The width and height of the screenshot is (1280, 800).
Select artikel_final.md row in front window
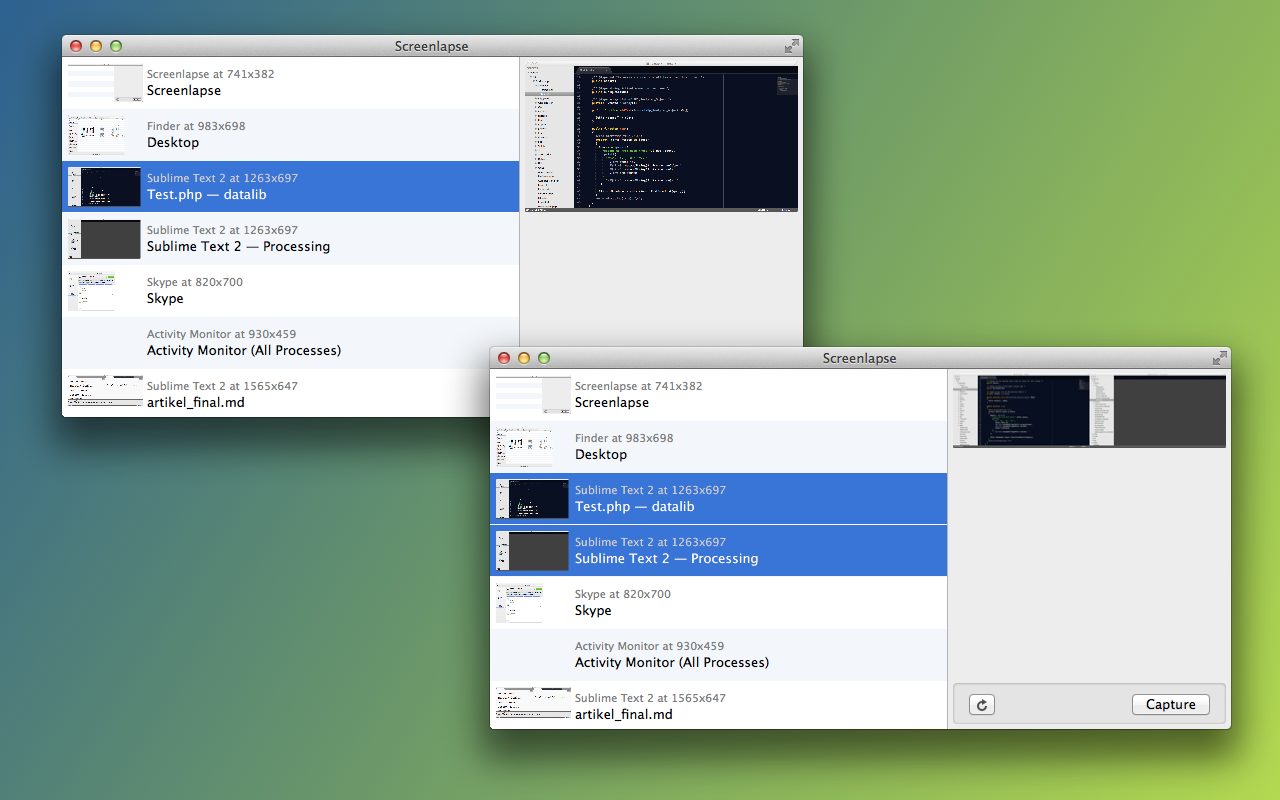click(718, 705)
